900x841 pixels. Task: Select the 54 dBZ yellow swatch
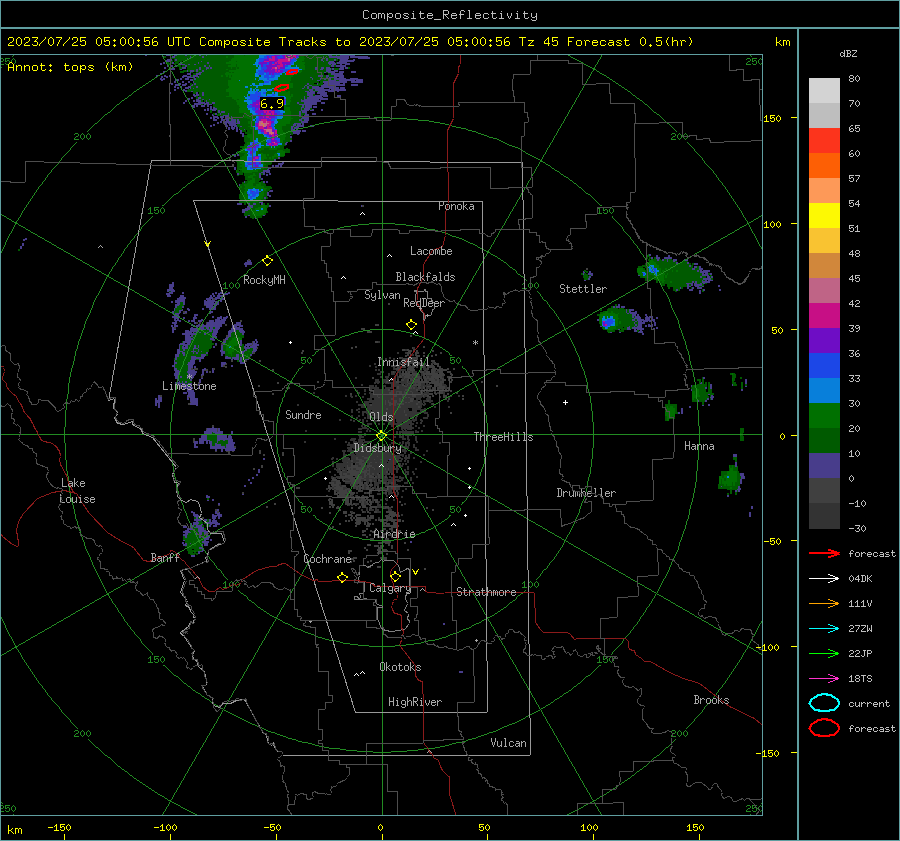(x=824, y=215)
